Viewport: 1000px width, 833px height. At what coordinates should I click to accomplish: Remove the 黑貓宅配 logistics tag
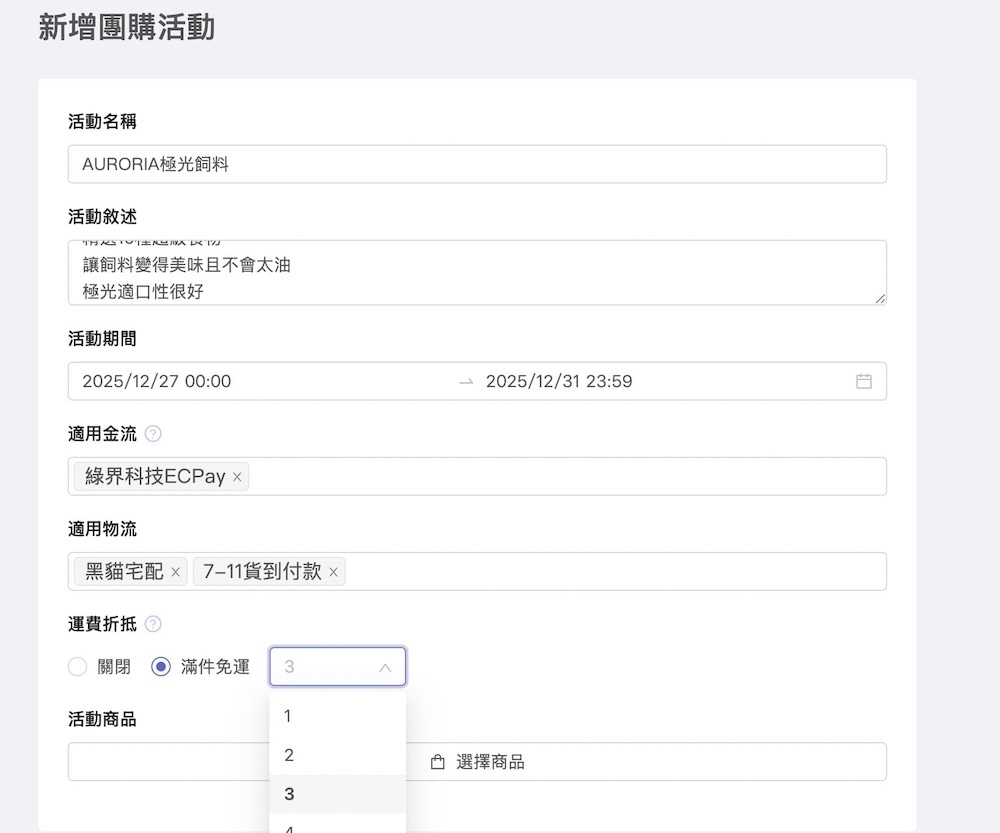(175, 572)
